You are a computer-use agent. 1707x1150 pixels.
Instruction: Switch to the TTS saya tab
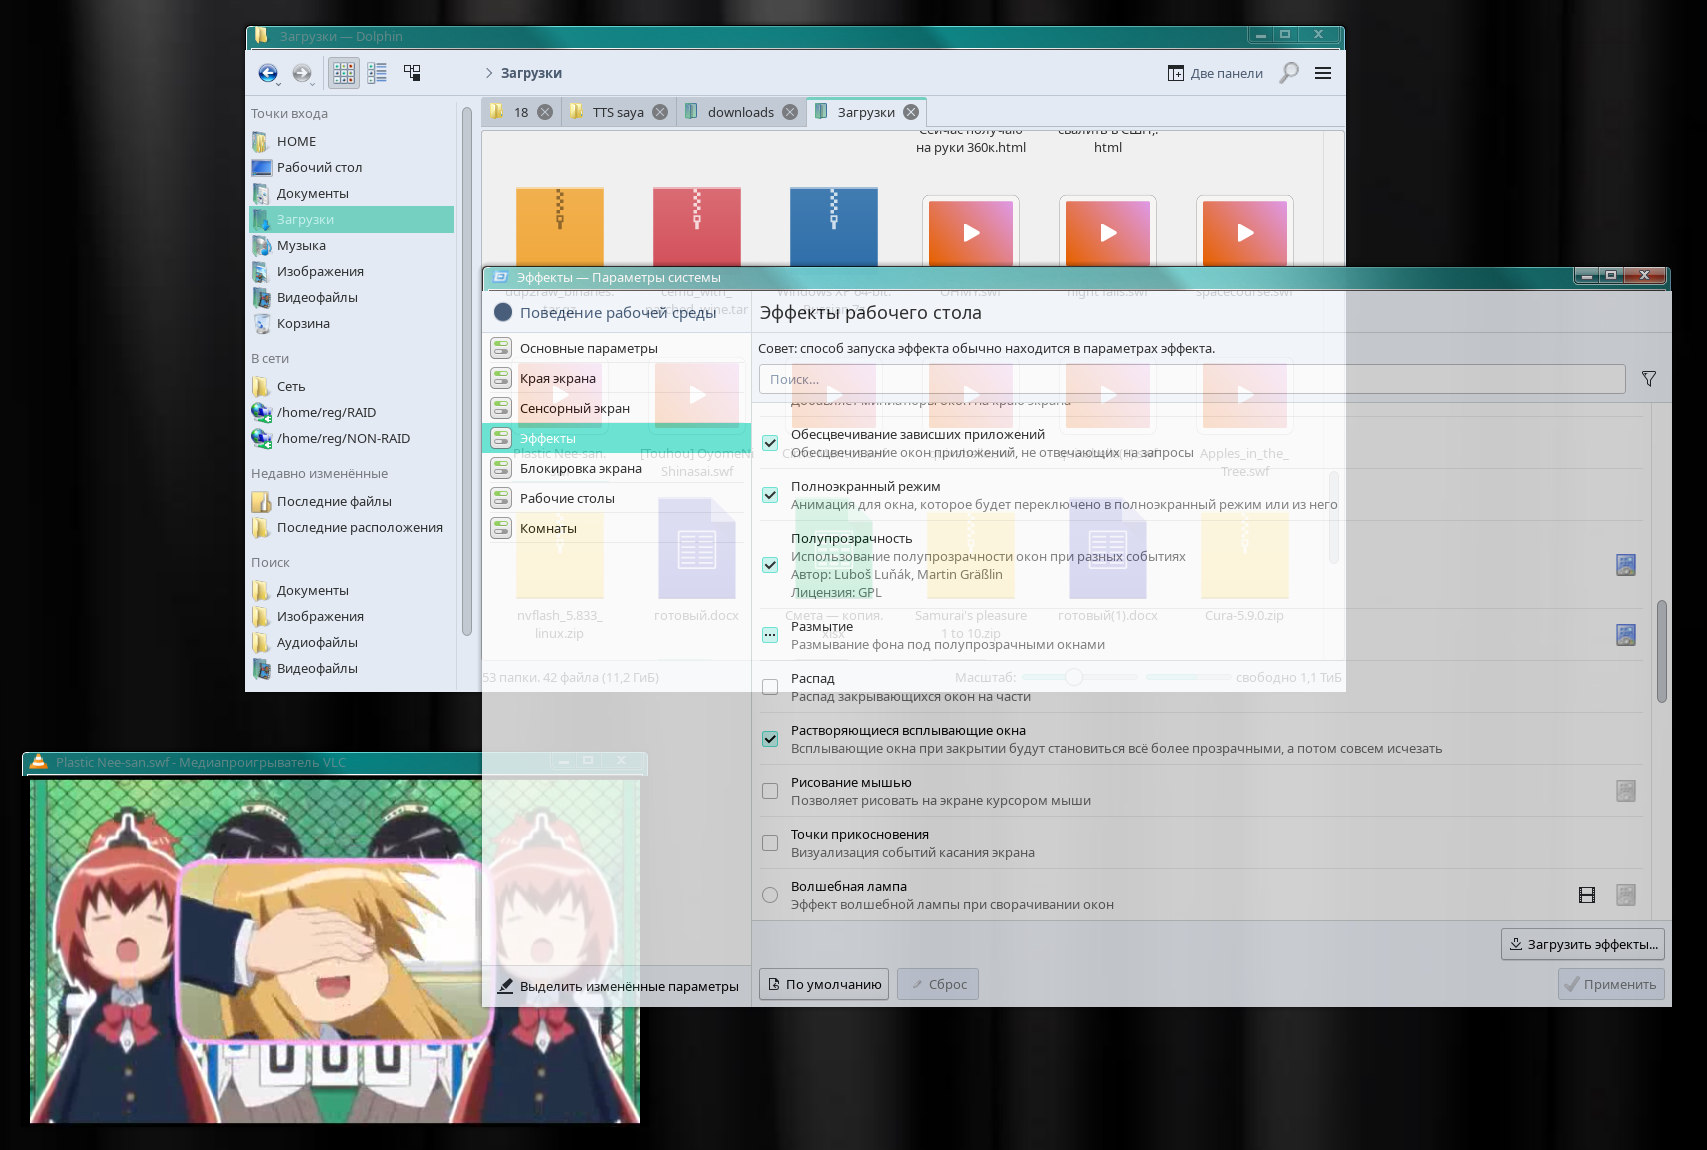(617, 112)
